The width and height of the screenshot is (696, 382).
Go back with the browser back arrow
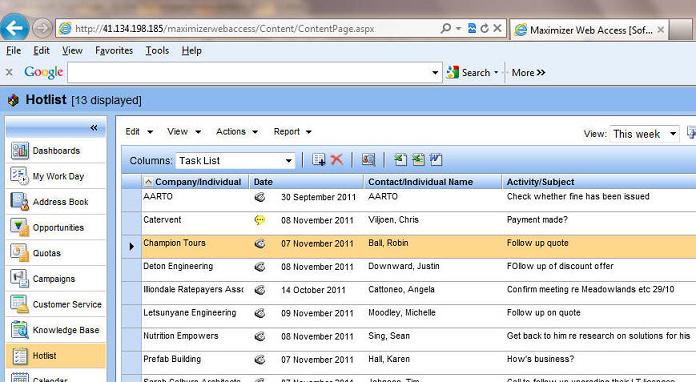point(15,28)
